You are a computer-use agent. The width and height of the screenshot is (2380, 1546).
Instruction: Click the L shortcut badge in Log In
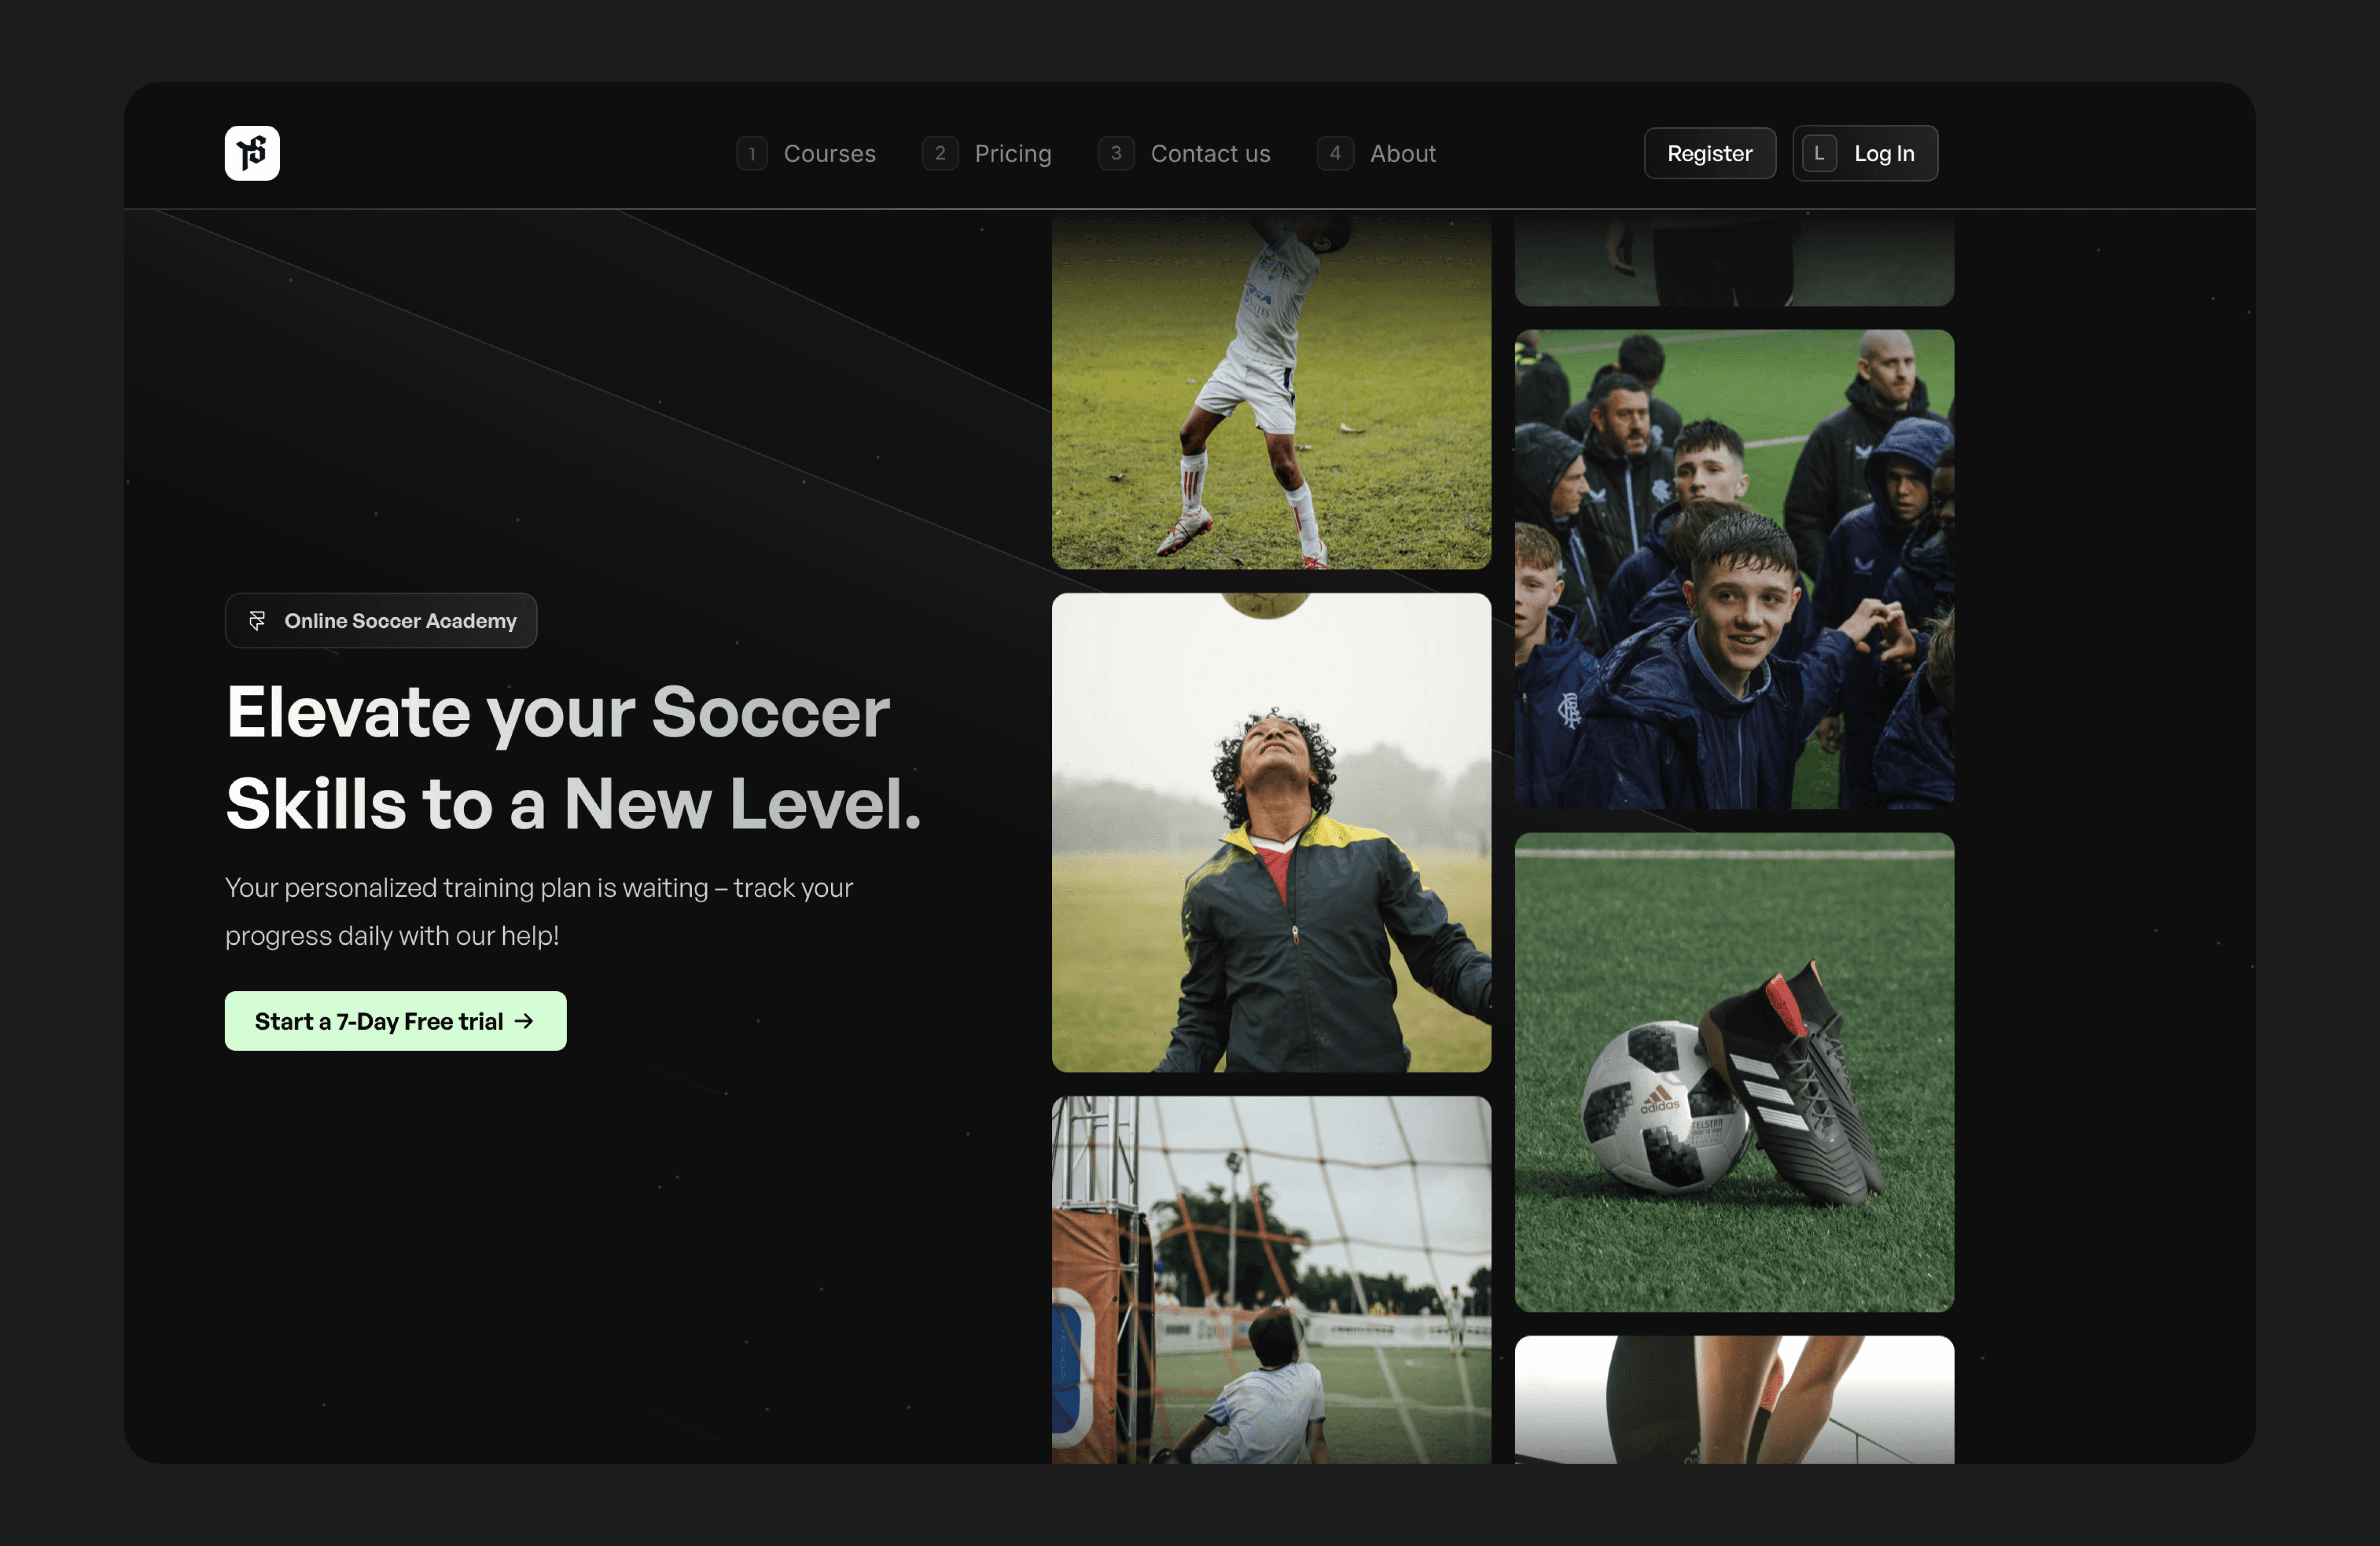1819,153
